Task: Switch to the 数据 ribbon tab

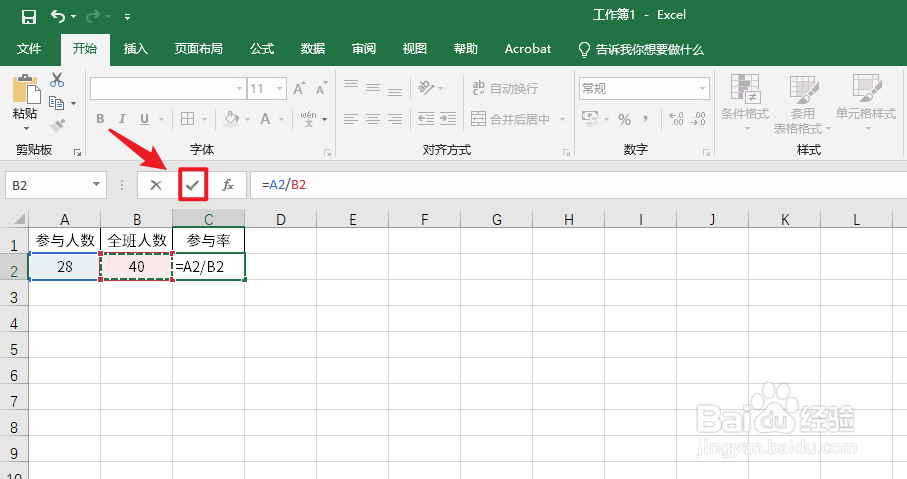Action: [x=312, y=49]
